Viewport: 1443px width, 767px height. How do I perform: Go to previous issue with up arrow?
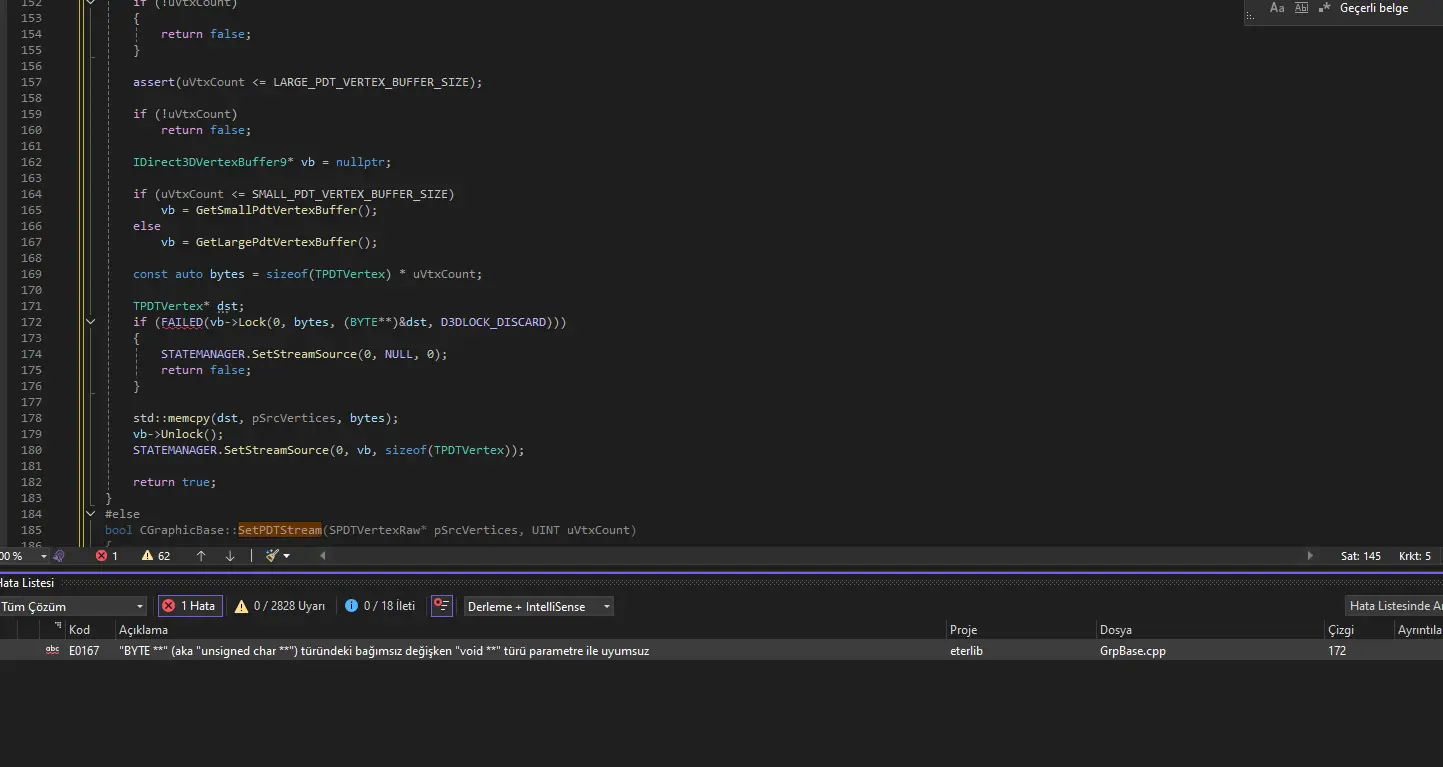[201, 555]
